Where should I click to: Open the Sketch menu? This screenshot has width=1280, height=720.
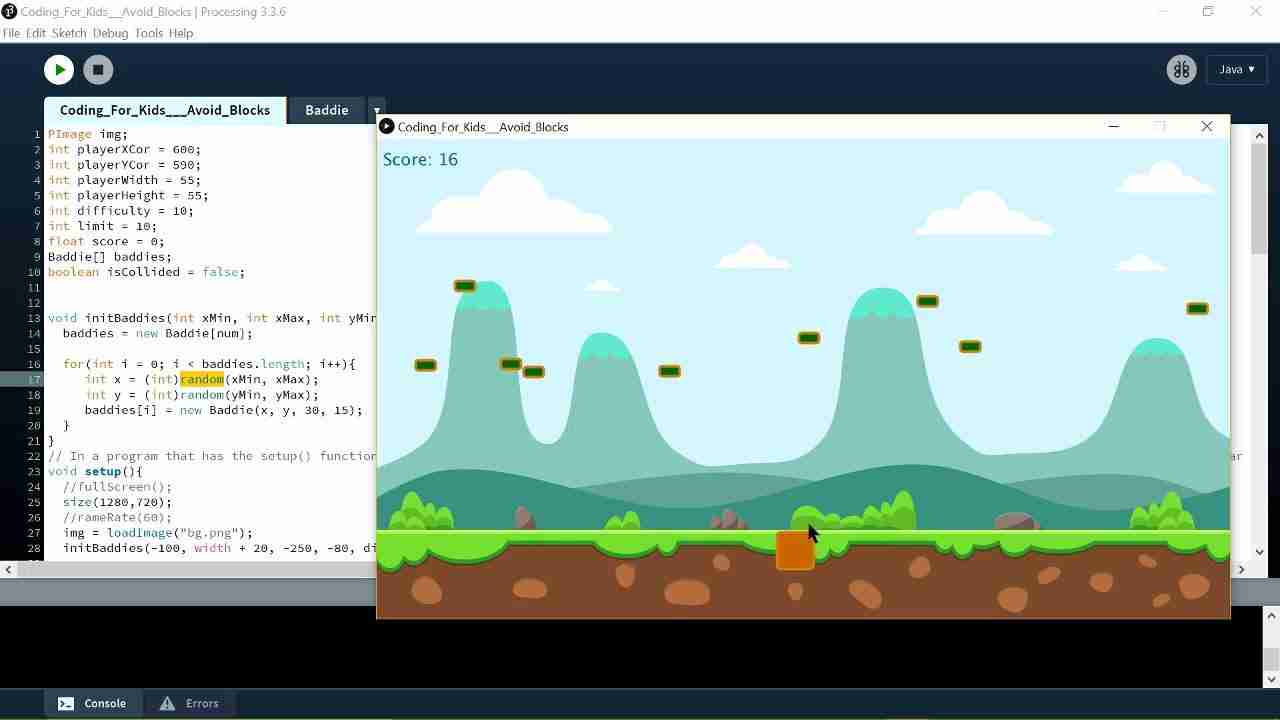click(x=69, y=33)
